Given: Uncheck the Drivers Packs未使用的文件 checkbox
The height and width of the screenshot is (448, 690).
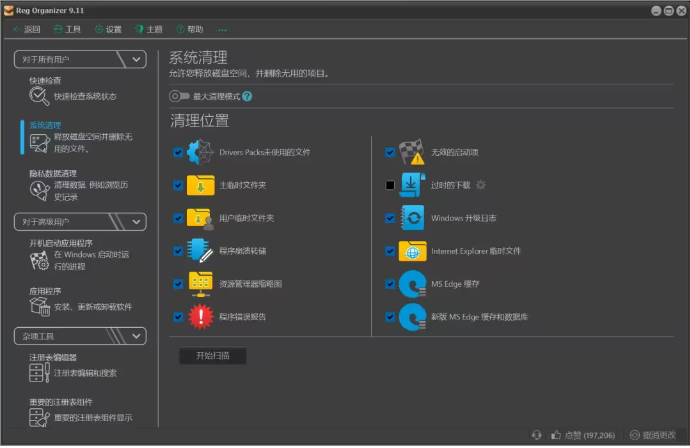Looking at the screenshot, I should coord(178,153).
